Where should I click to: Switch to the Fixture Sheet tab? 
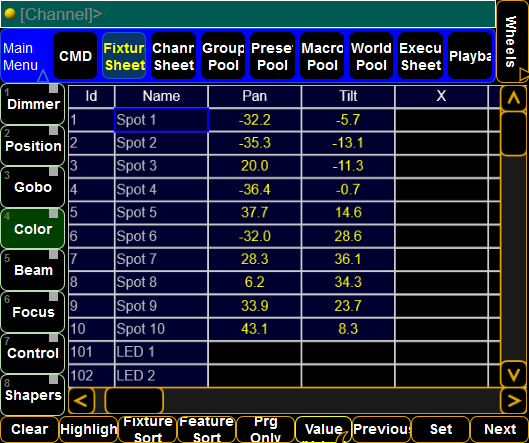124,56
